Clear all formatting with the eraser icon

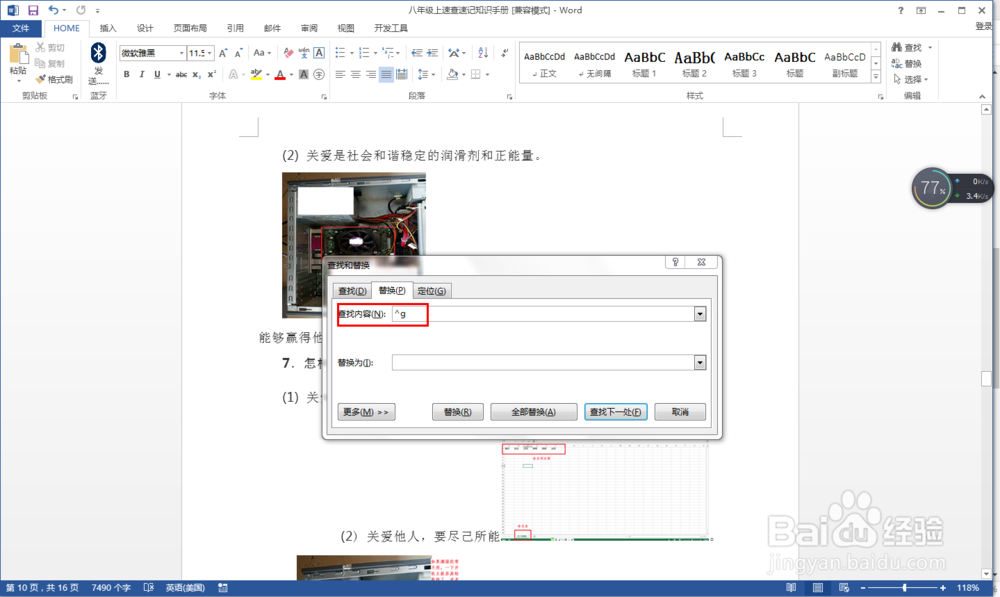[x=286, y=54]
